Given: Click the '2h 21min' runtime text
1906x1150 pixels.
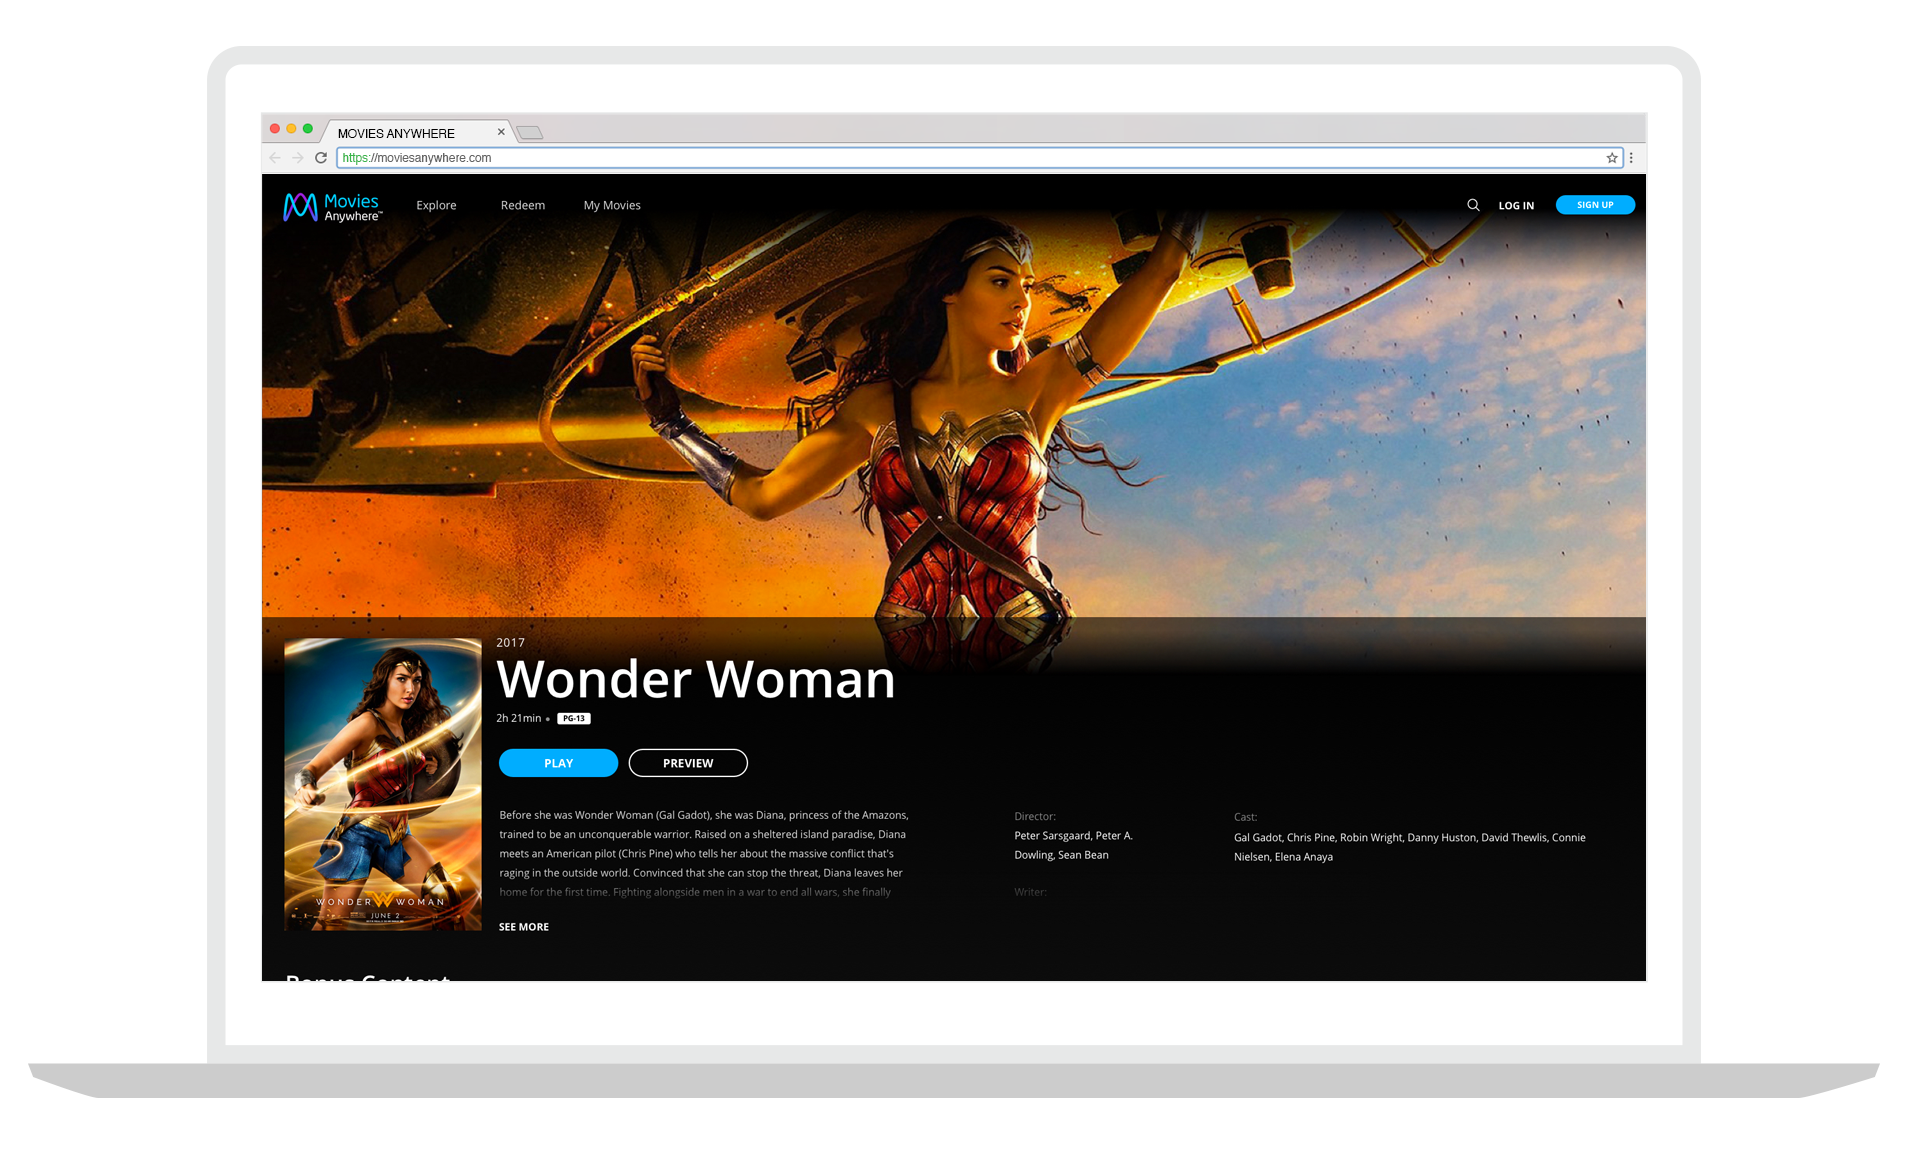Looking at the screenshot, I should pos(519,718).
